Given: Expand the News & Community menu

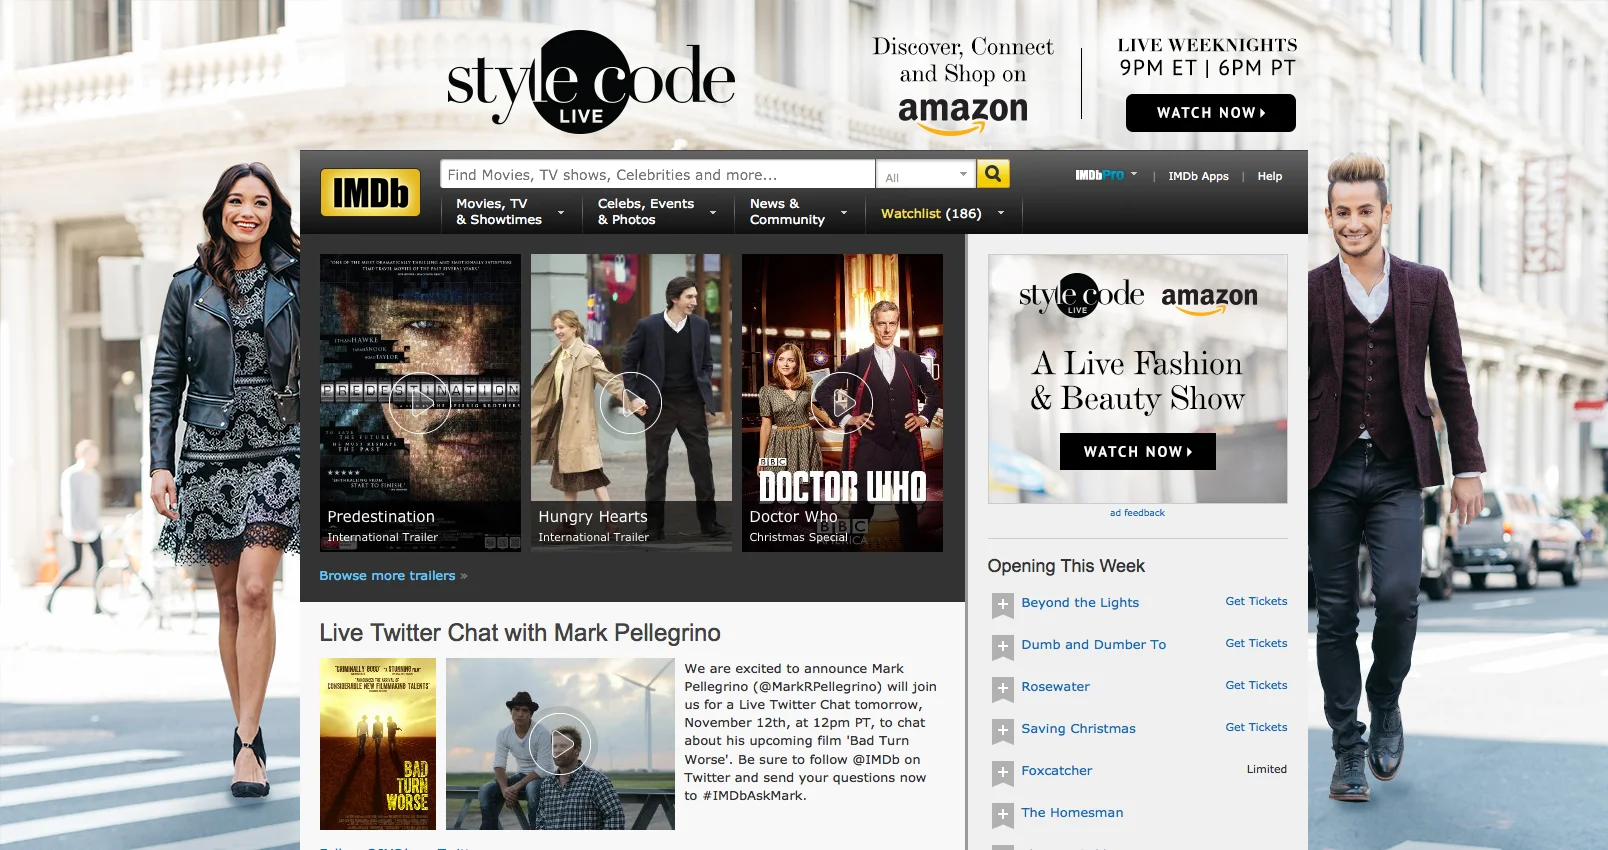Looking at the screenshot, I should point(798,212).
